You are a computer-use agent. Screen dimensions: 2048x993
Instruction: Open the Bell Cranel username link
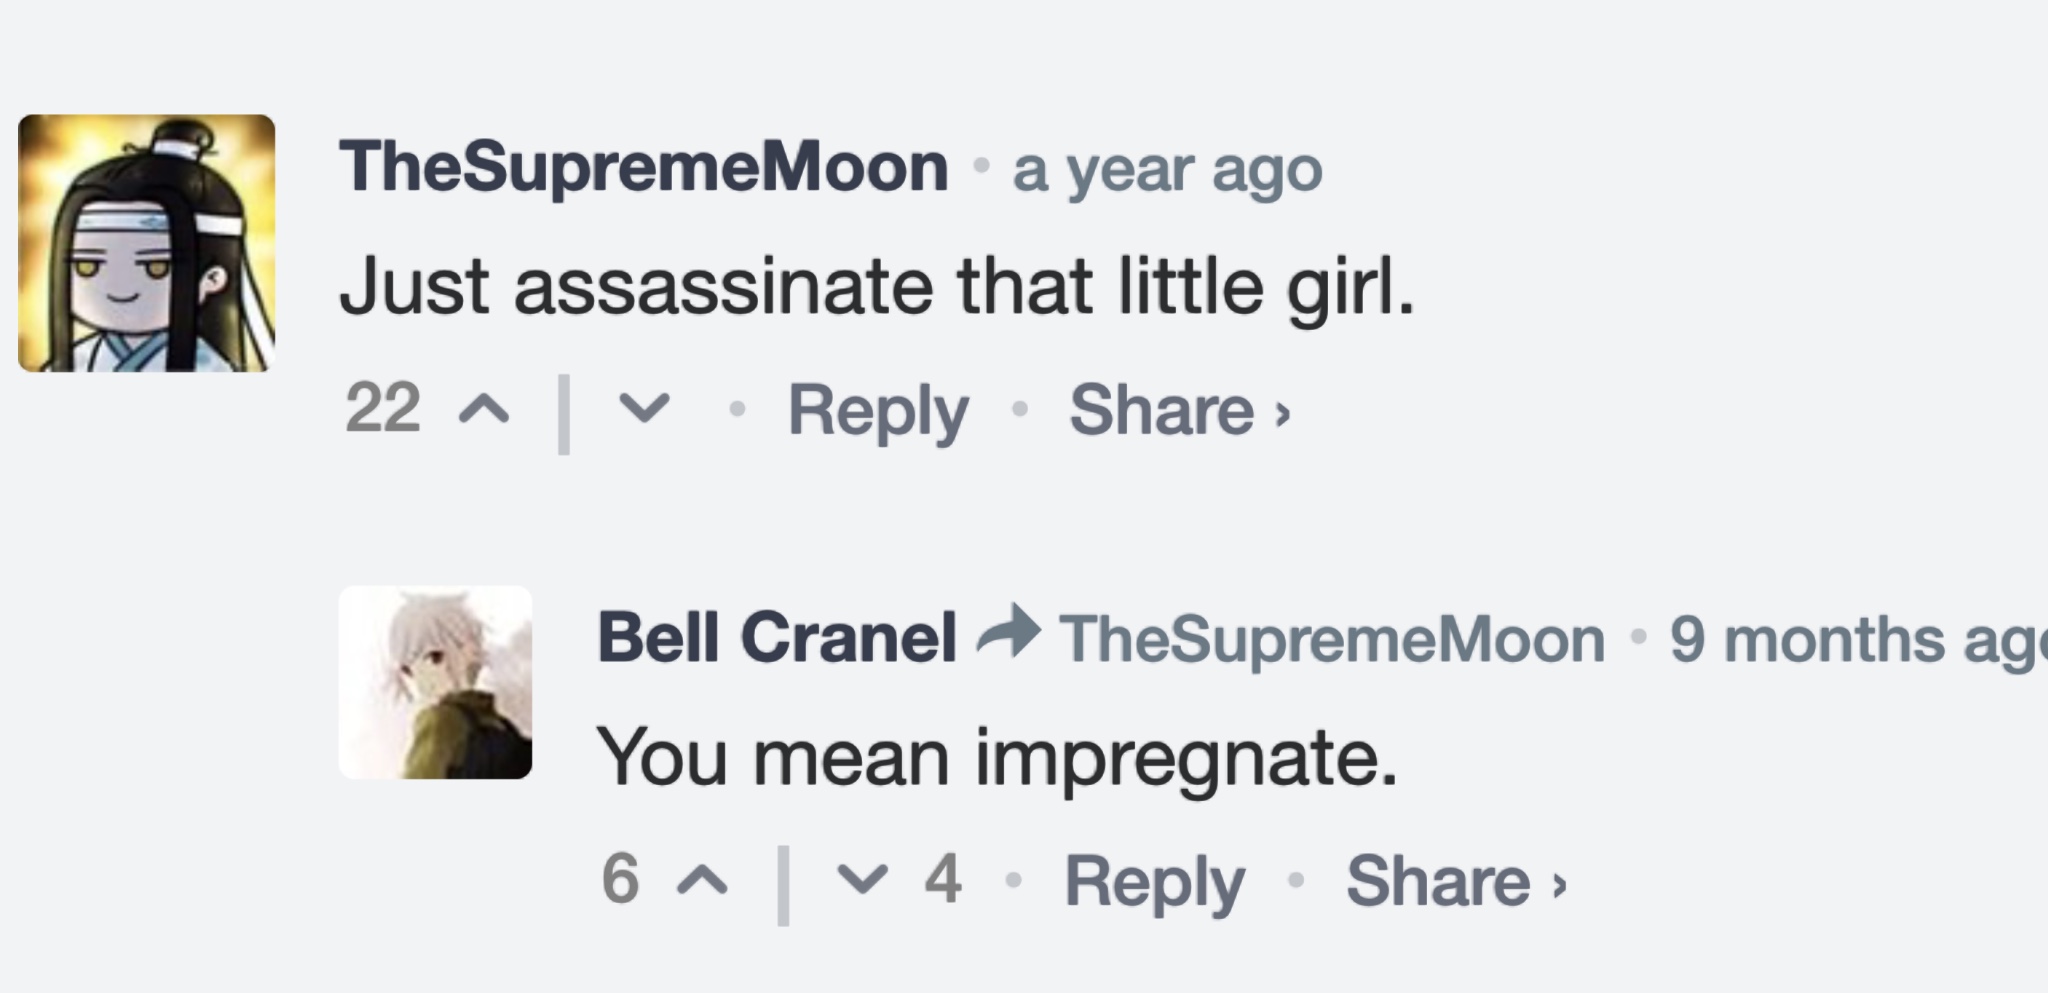click(x=776, y=637)
